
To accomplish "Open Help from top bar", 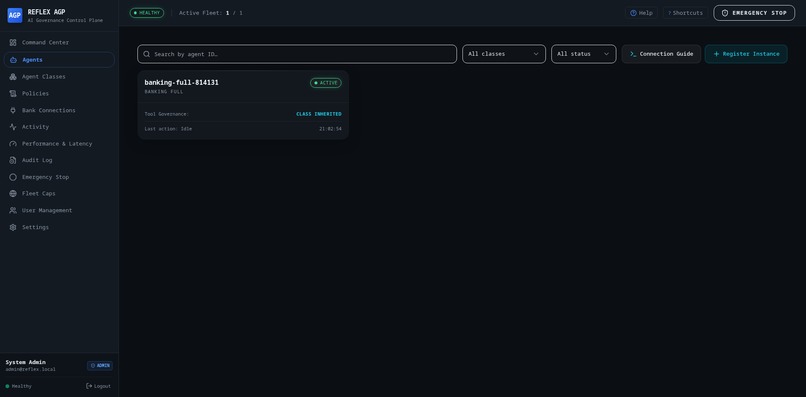I will [x=641, y=13].
